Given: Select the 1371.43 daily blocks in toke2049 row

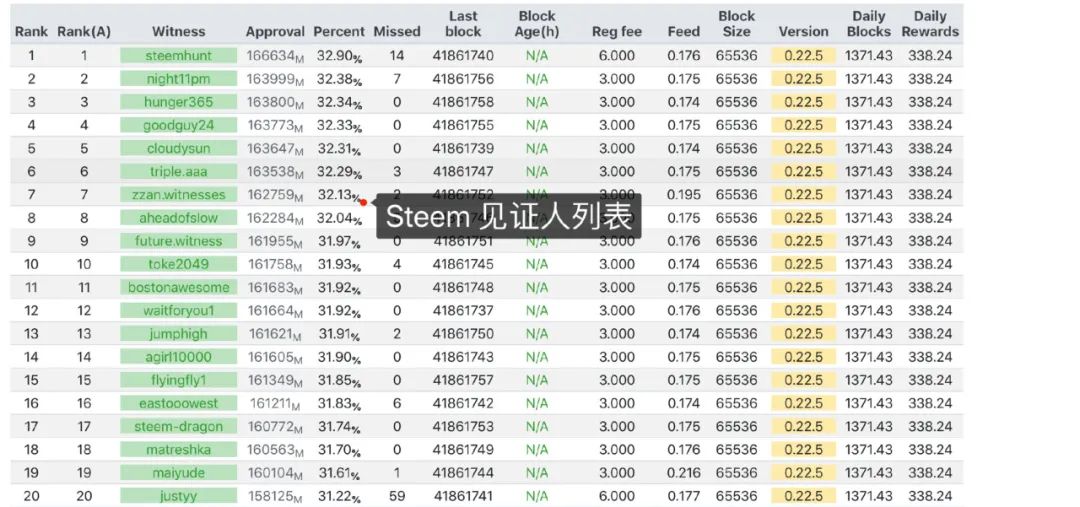Looking at the screenshot, I should [x=869, y=265].
